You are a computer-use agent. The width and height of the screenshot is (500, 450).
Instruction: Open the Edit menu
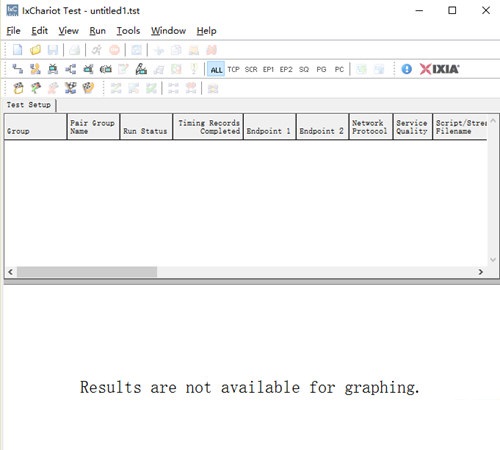click(x=40, y=31)
